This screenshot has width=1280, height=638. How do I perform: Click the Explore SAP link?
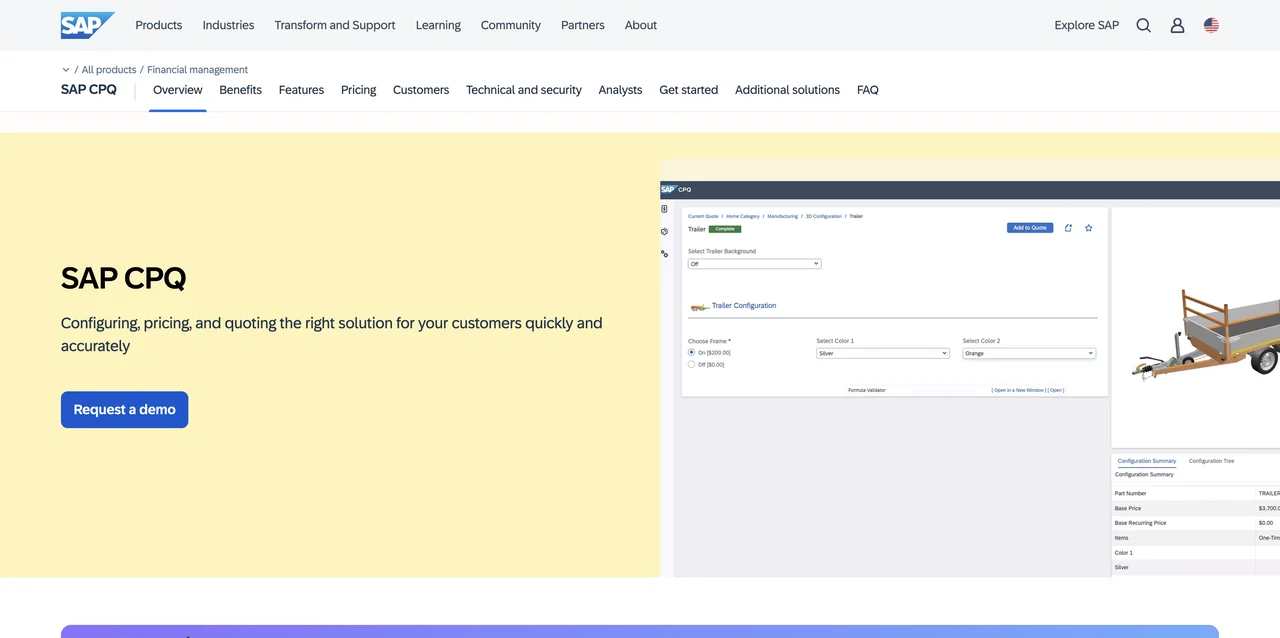(1087, 25)
